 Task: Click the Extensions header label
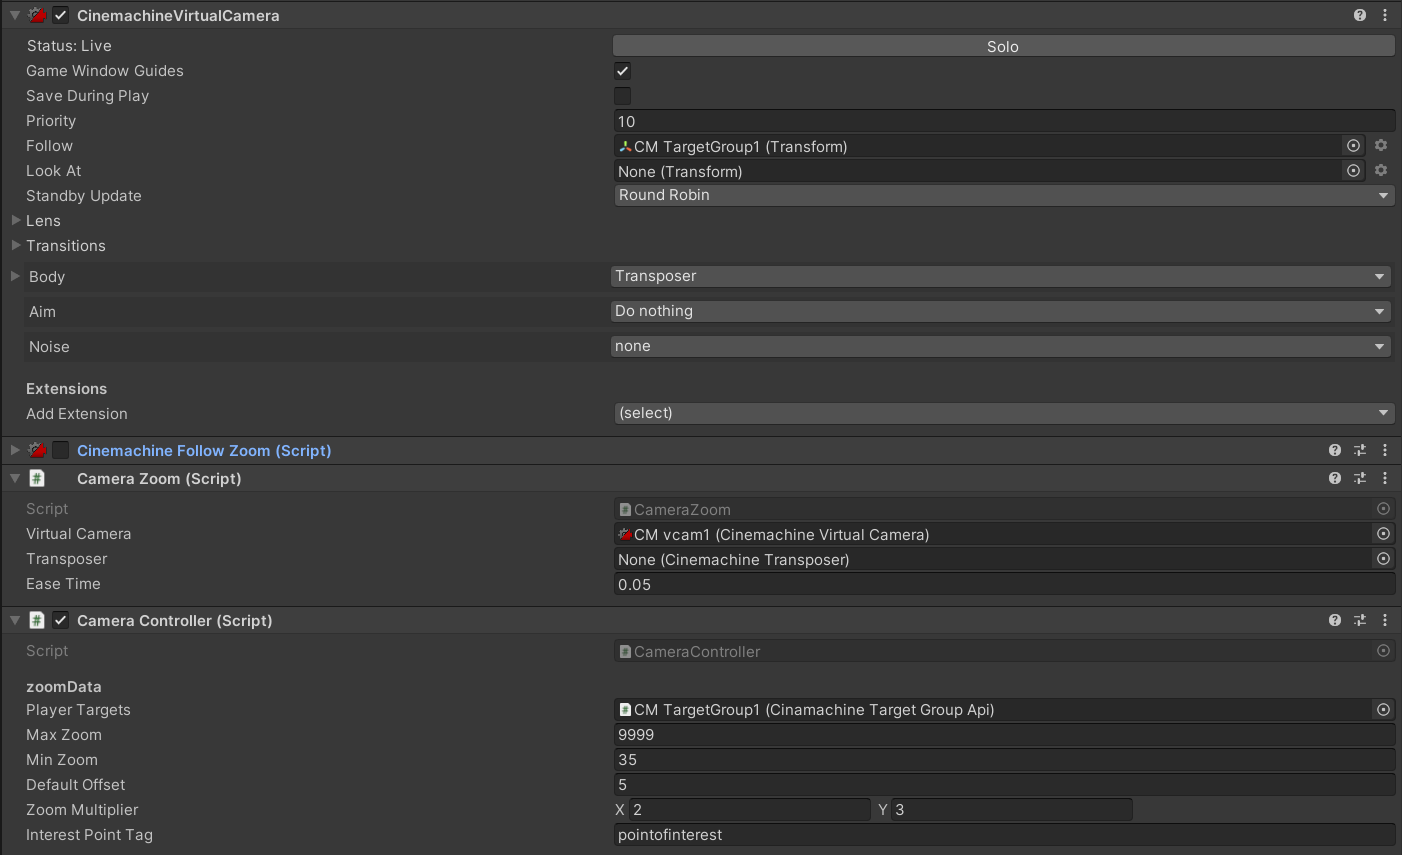(x=66, y=389)
